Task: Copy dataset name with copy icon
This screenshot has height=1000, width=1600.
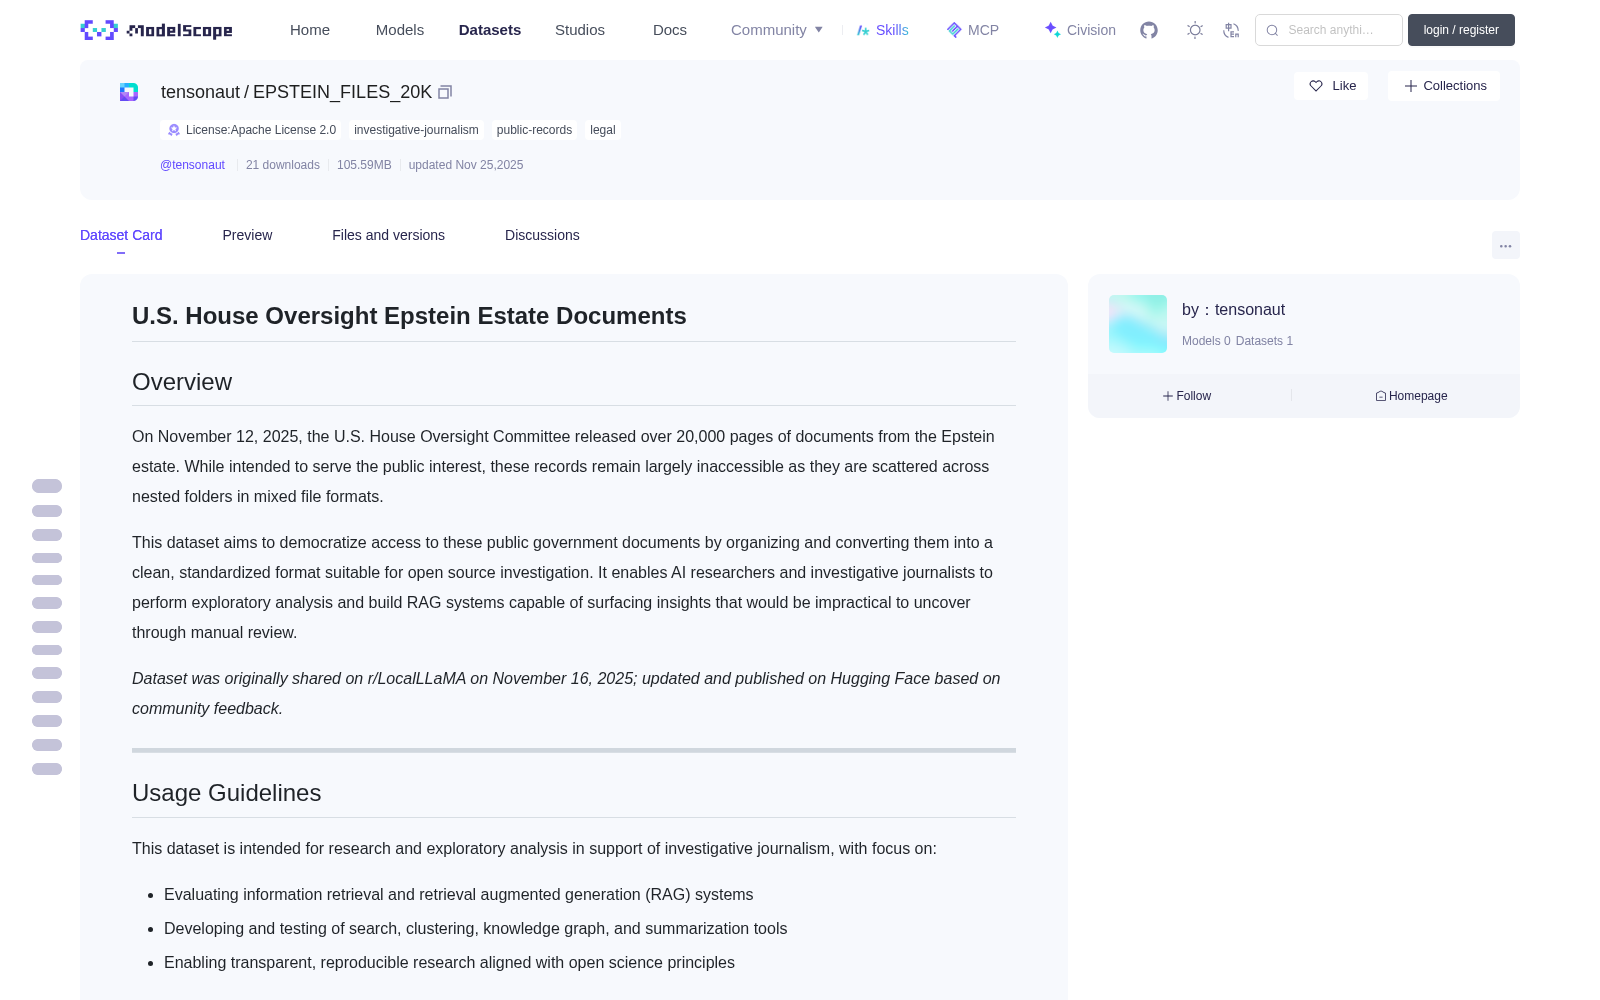Action: pos(445,92)
